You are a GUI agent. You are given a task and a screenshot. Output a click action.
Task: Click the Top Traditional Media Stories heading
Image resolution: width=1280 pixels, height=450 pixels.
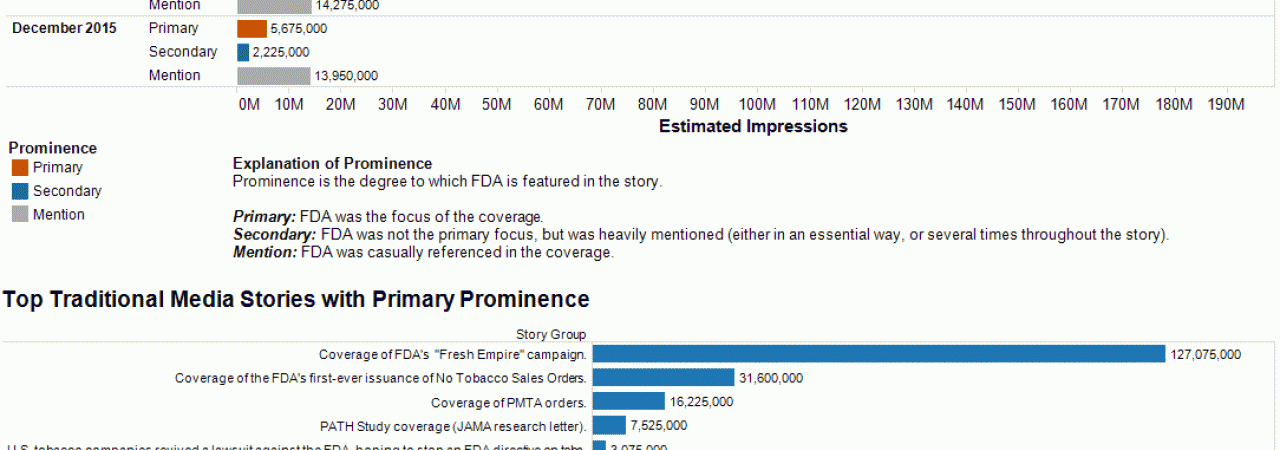coord(297,299)
